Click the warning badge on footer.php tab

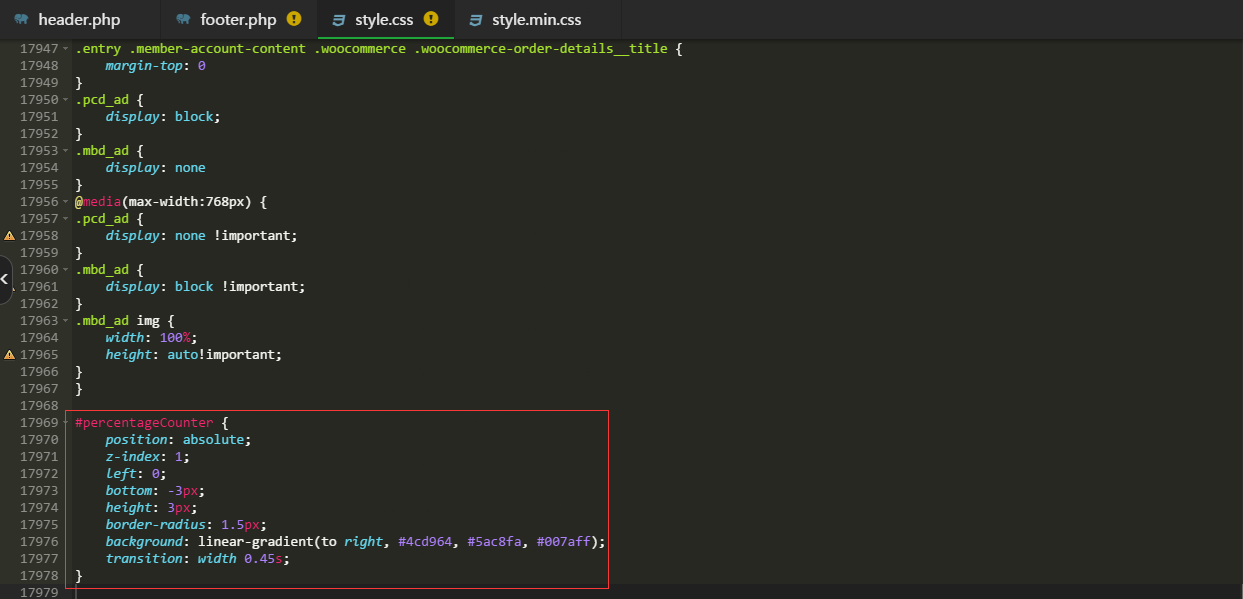point(294,19)
